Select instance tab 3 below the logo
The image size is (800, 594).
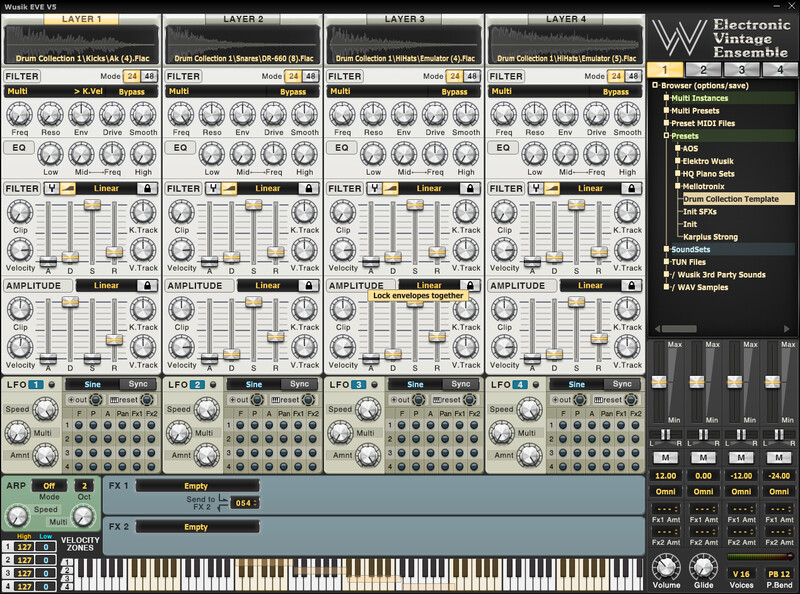(741, 70)
